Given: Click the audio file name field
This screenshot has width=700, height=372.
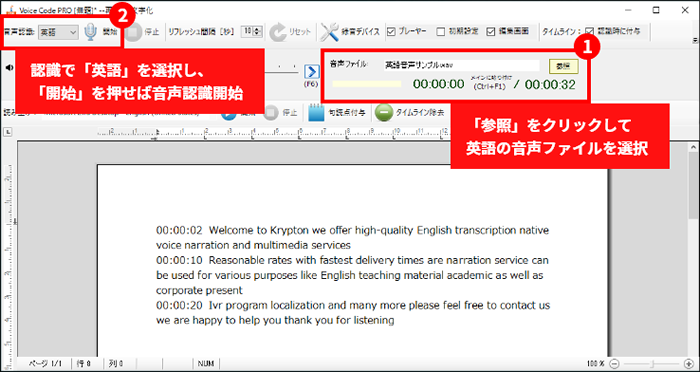Looking at the screenshot, I should click(x=461, y=65).
